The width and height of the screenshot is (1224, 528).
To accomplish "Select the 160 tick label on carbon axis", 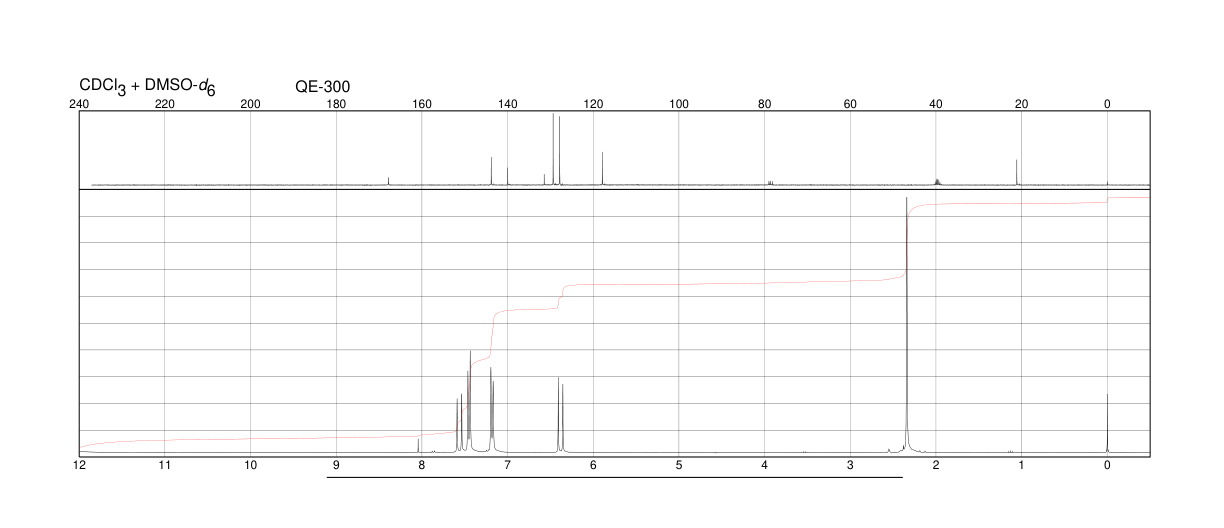I will tap(422, 104).
